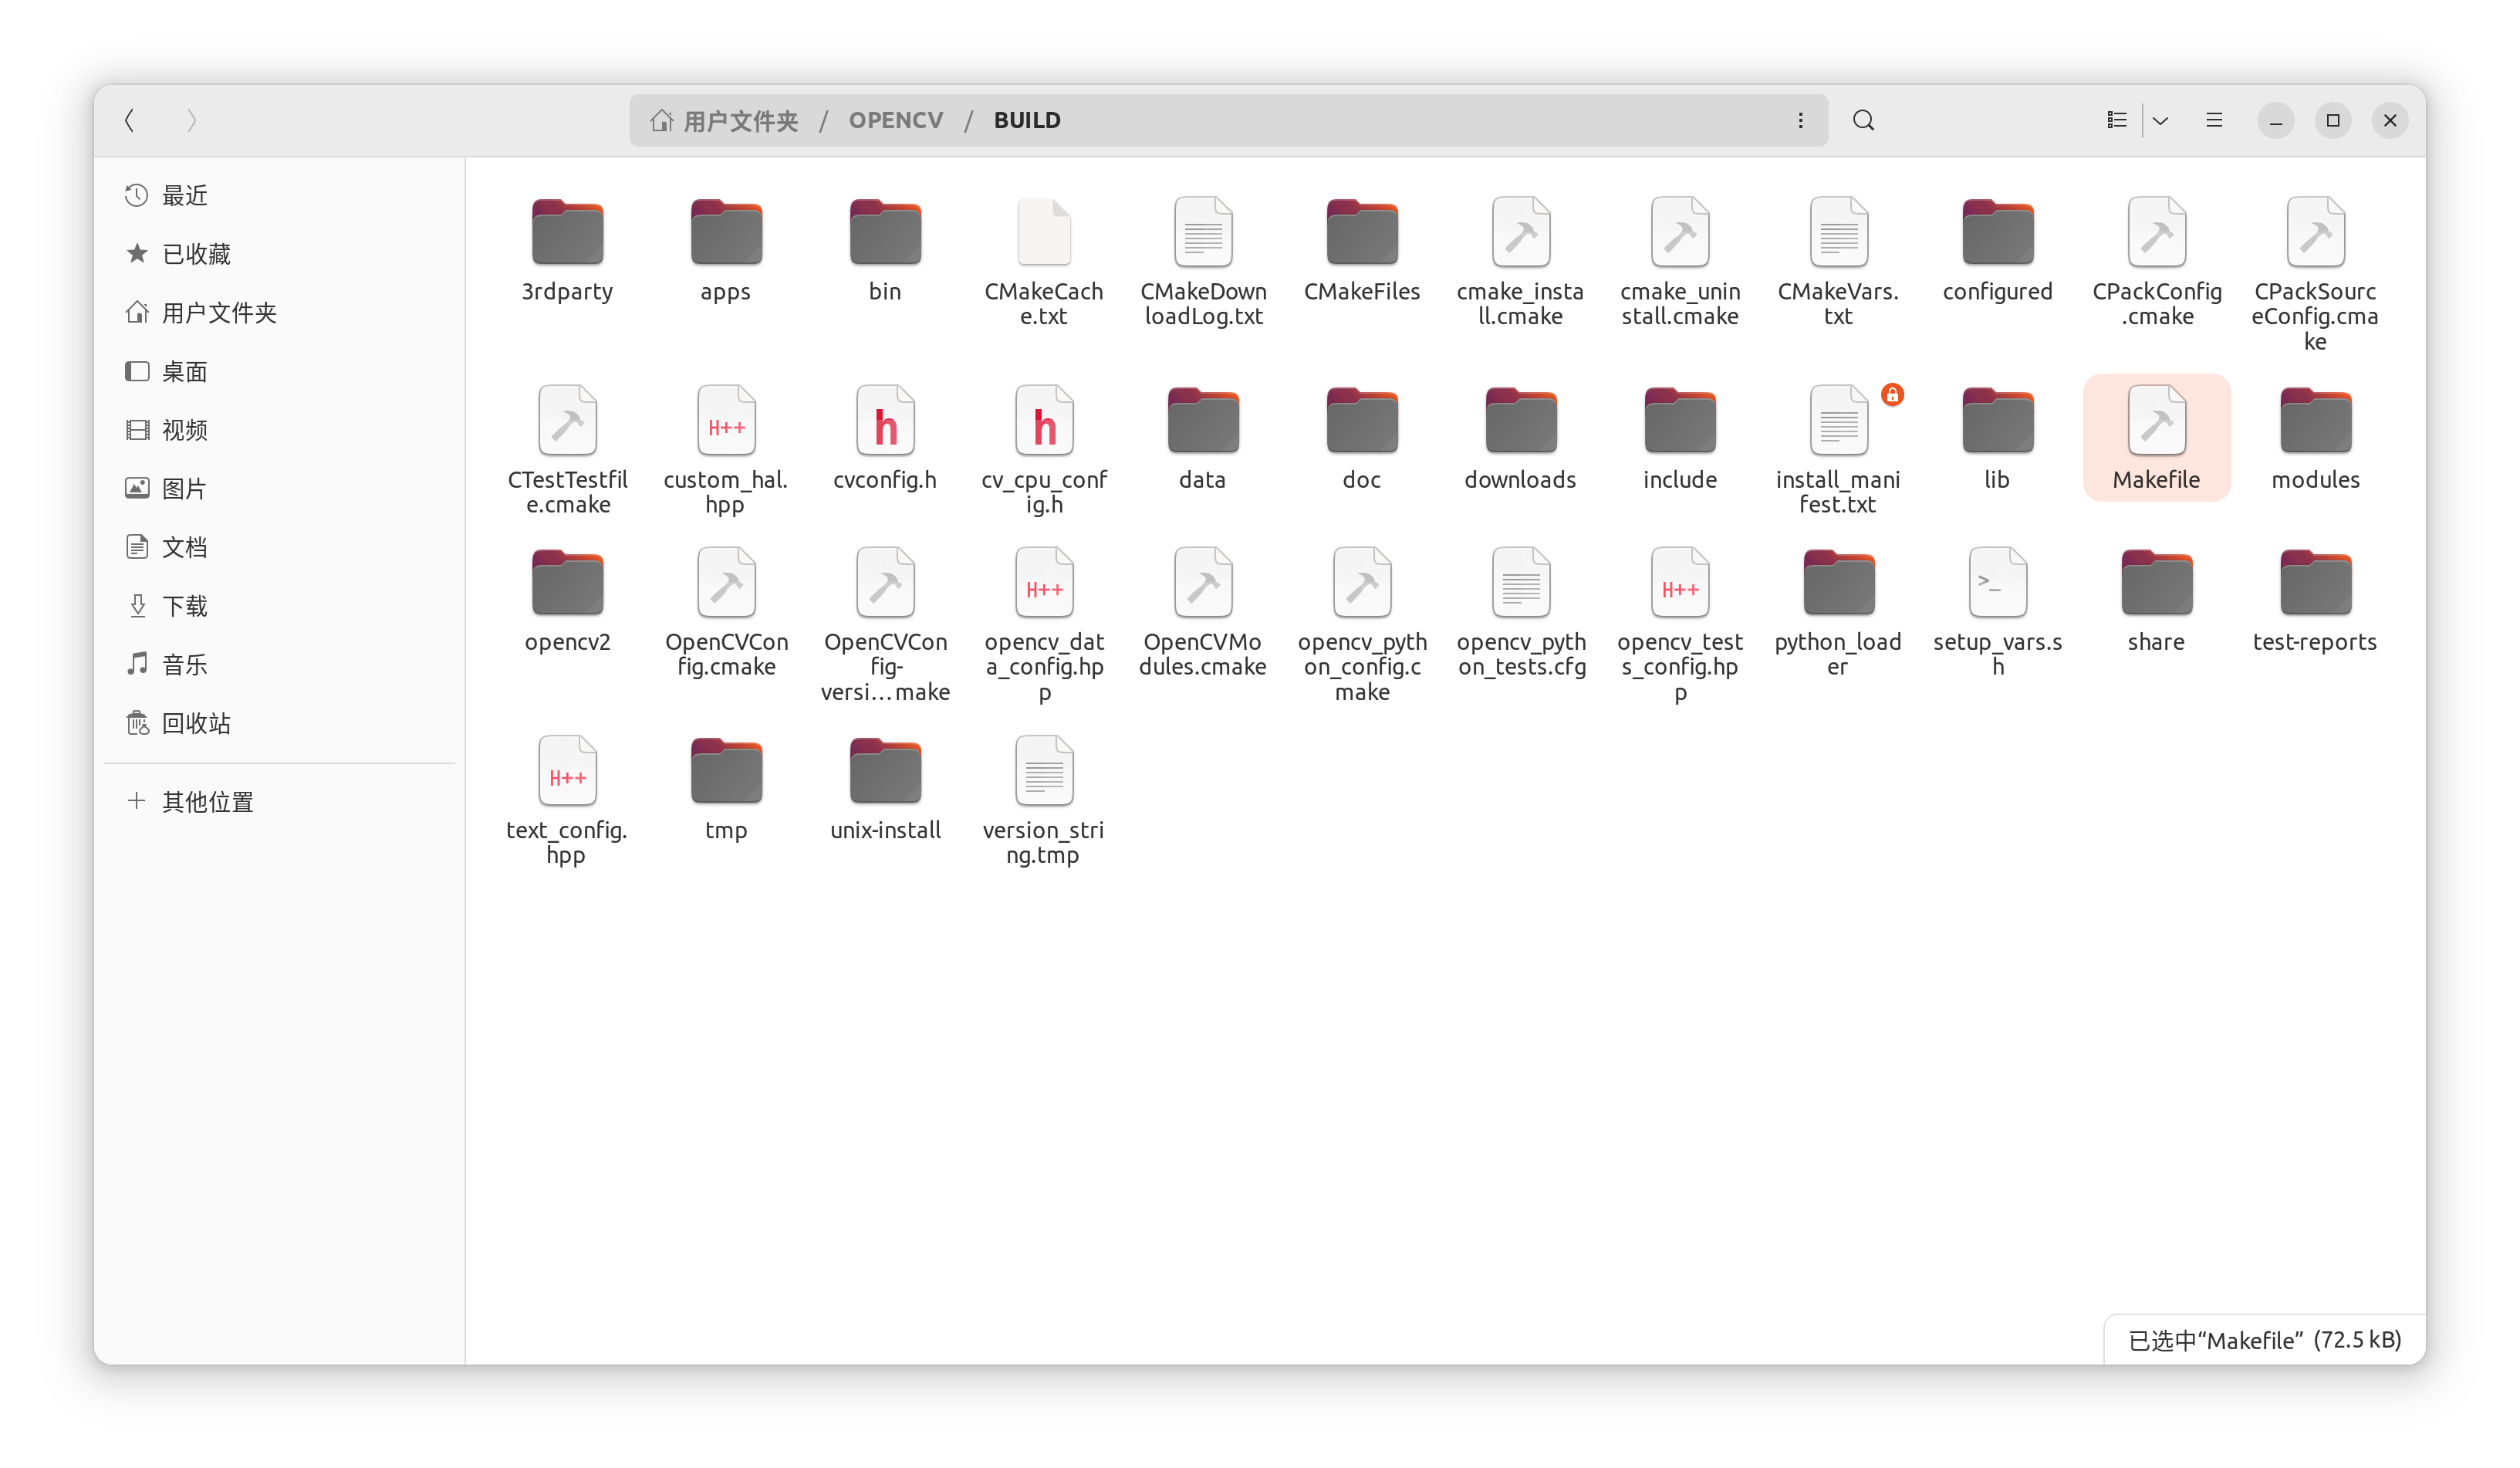Select opencv_data_config.hpp file
This screenshot has height=1468, width=2520.
click(x=1044, y=625)
